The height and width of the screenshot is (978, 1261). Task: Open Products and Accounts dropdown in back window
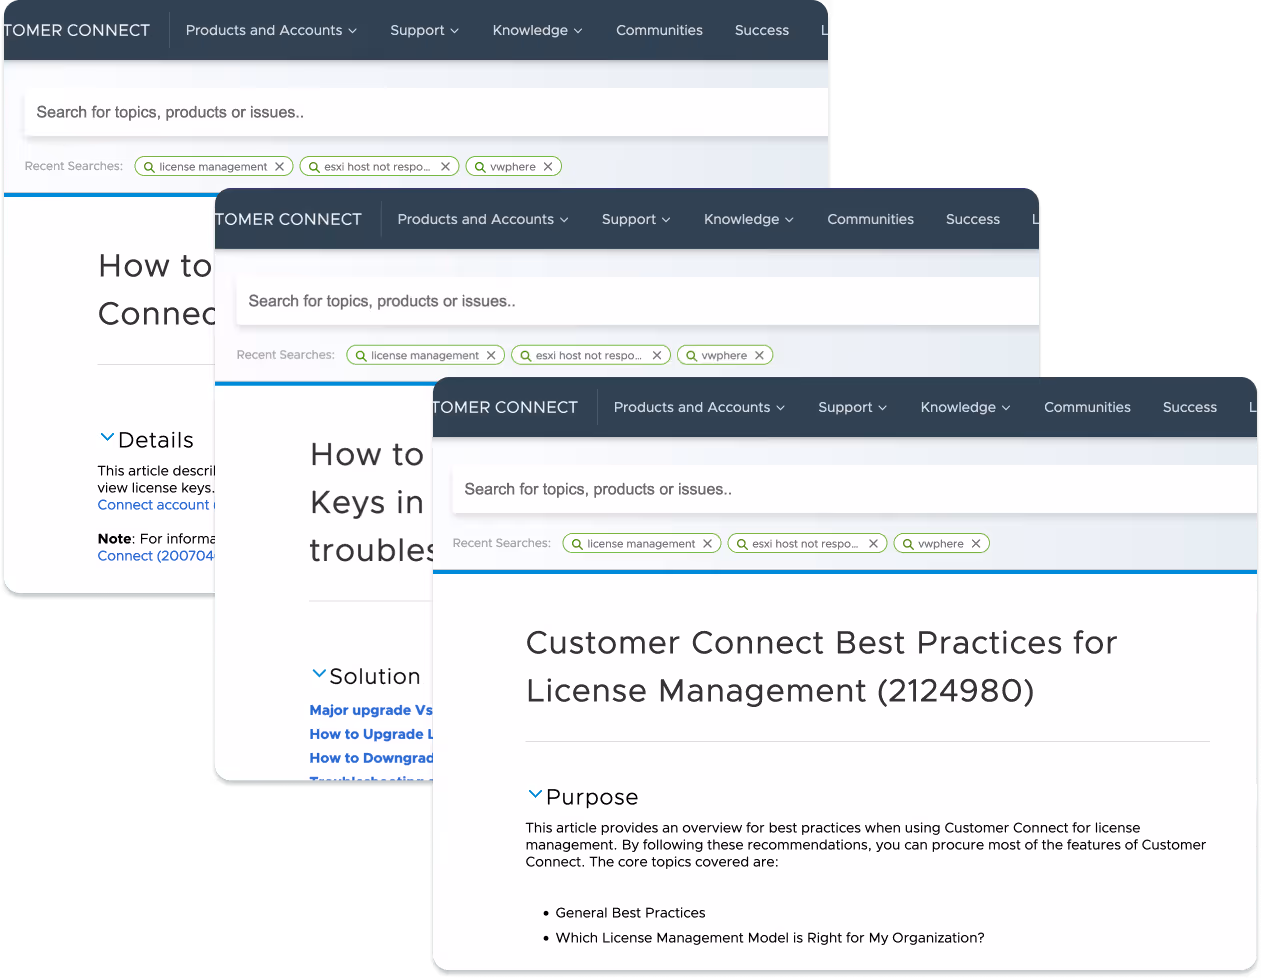coord(271,30)
